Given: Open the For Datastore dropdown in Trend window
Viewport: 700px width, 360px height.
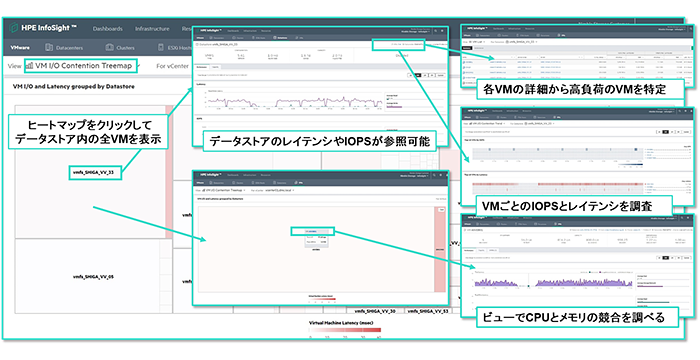Looking at the screenshot, I should tap(539, 123).
